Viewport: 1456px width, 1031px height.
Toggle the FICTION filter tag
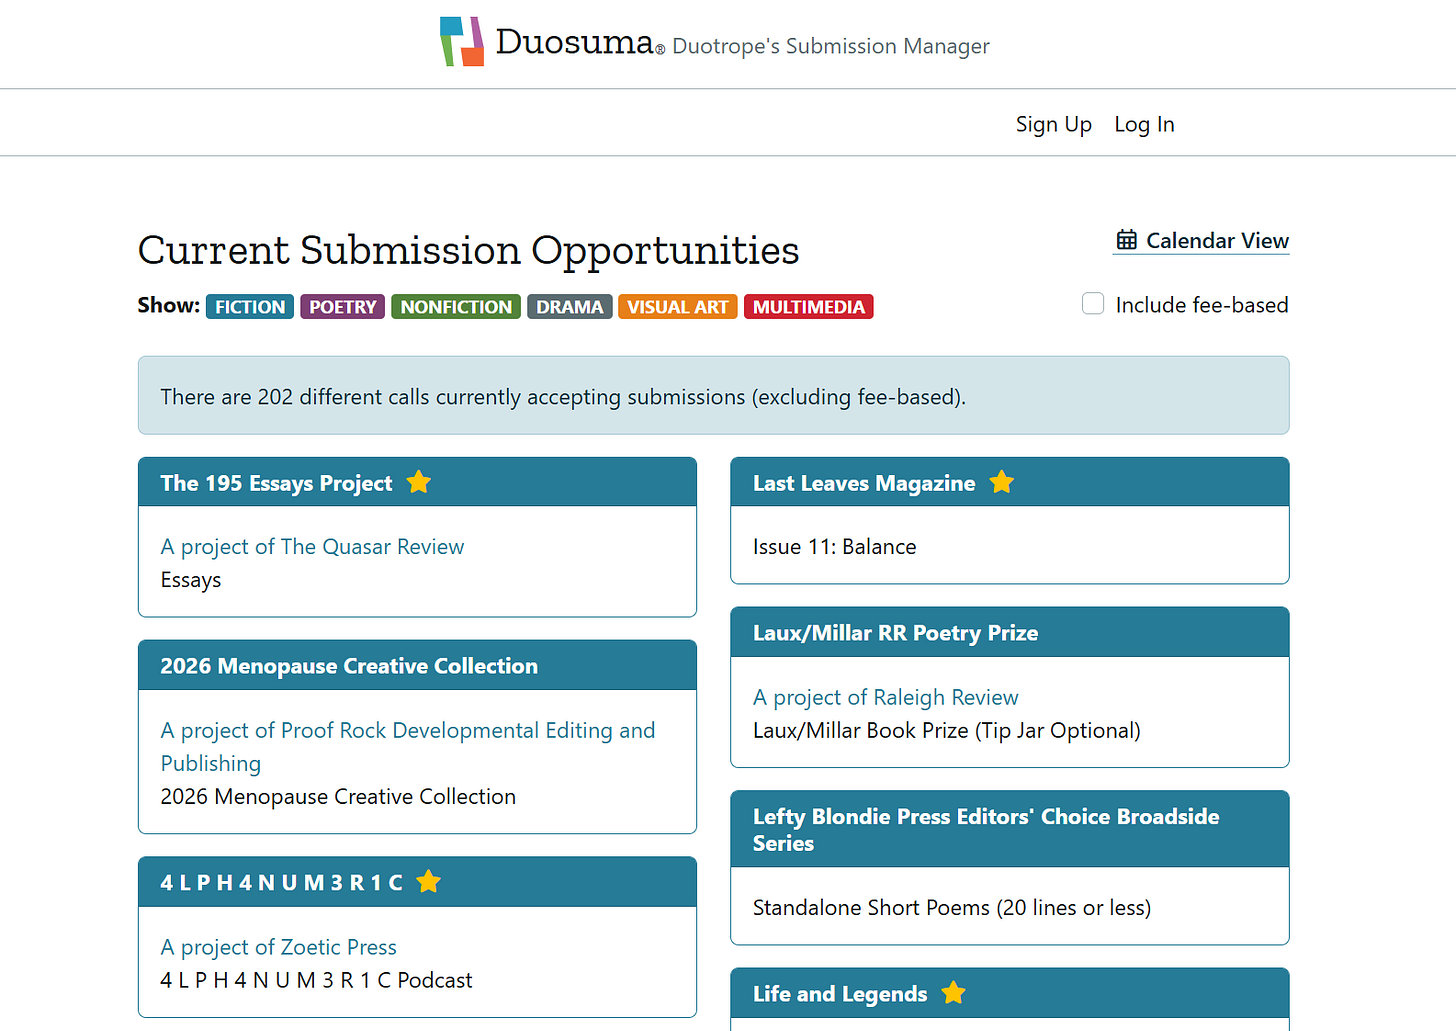point(250,306)
